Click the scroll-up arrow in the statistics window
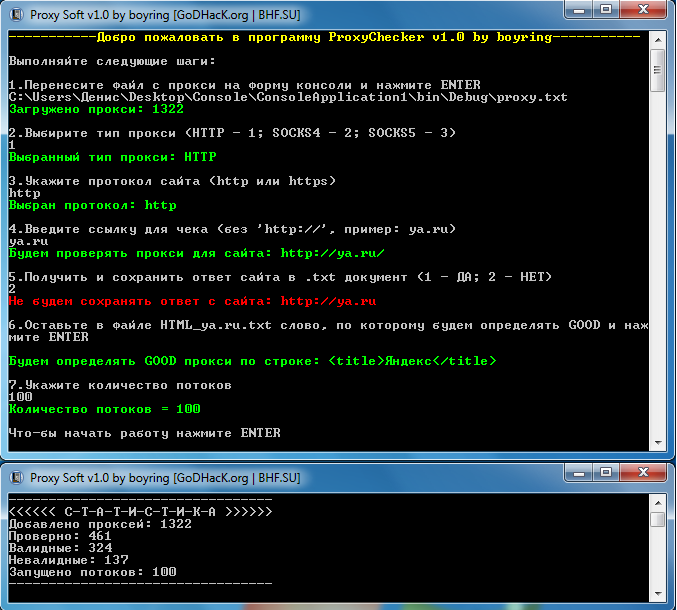The image size is (677, 610). point(657,503)
